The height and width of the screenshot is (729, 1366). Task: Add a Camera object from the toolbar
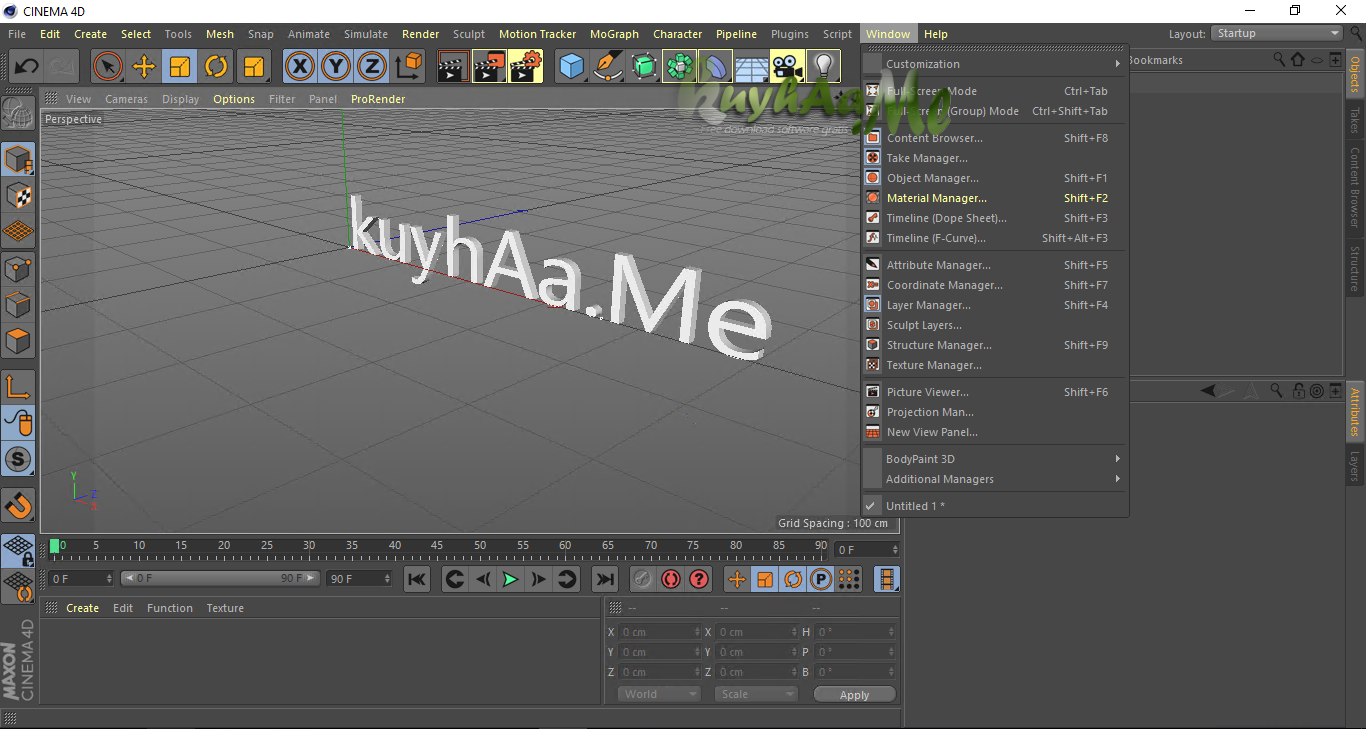(787, 67)
